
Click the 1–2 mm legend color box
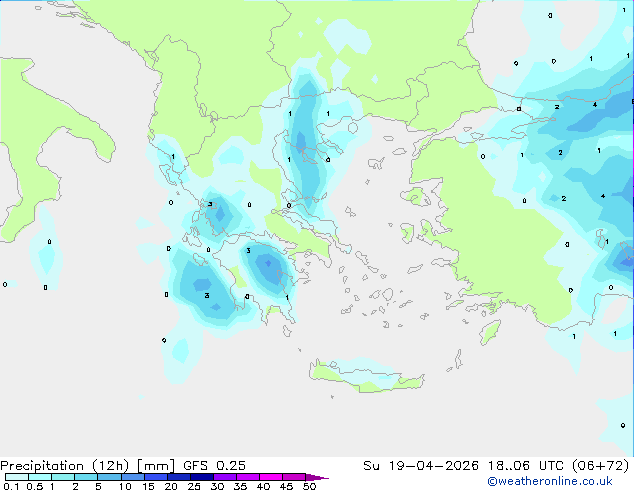(63, 477)
